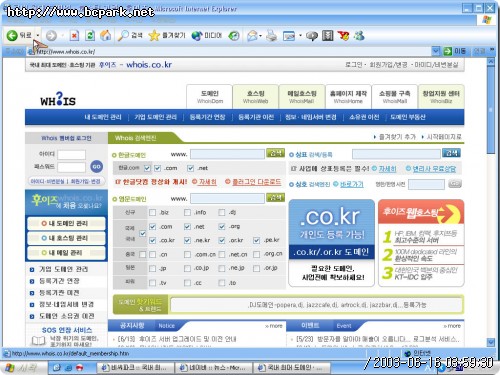500x375 pixels.
Task: Click green 검색 button for 영문도메인 search
Action: click(x=275, y=198)
